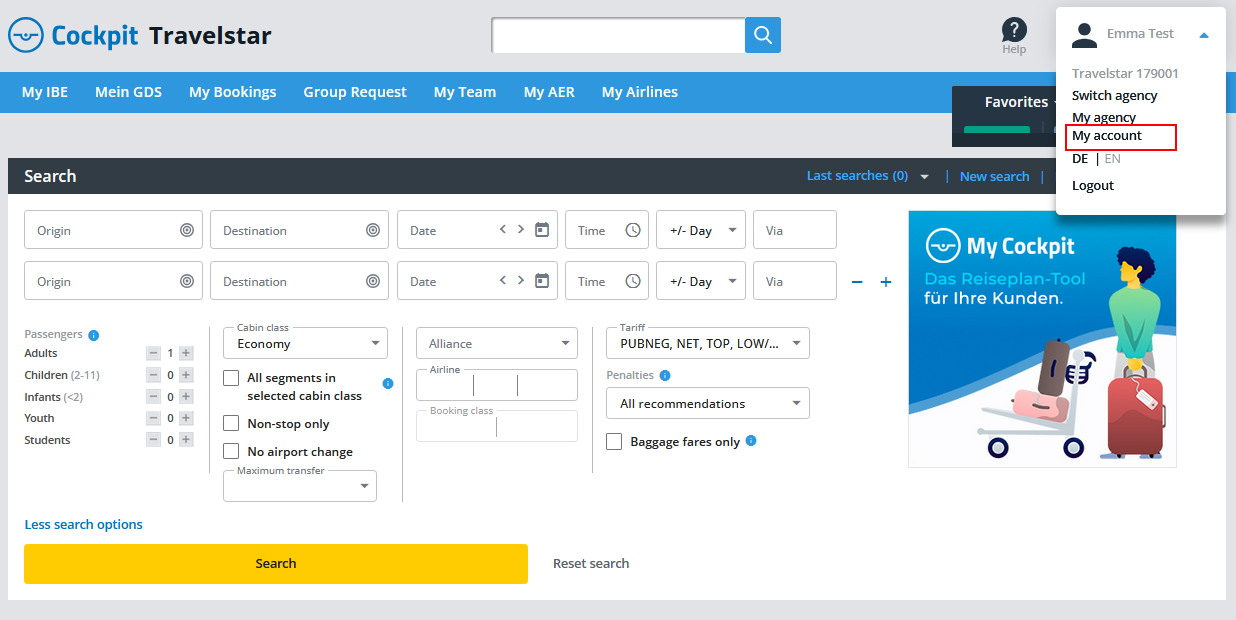The width and height of the screenshot is (1236, 620).
Task: Open the My Team tab
Action: tap(465, 92)
